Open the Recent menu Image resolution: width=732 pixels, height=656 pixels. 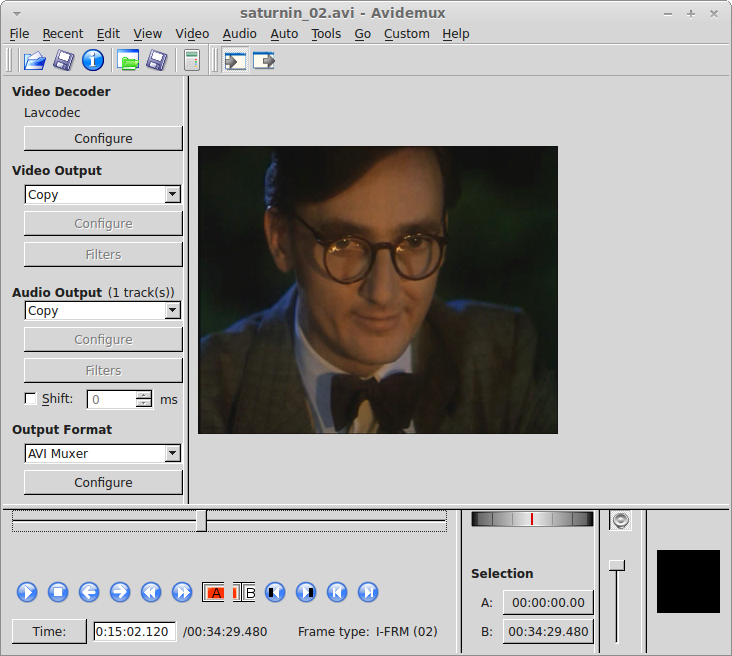(x=63, y=34)
